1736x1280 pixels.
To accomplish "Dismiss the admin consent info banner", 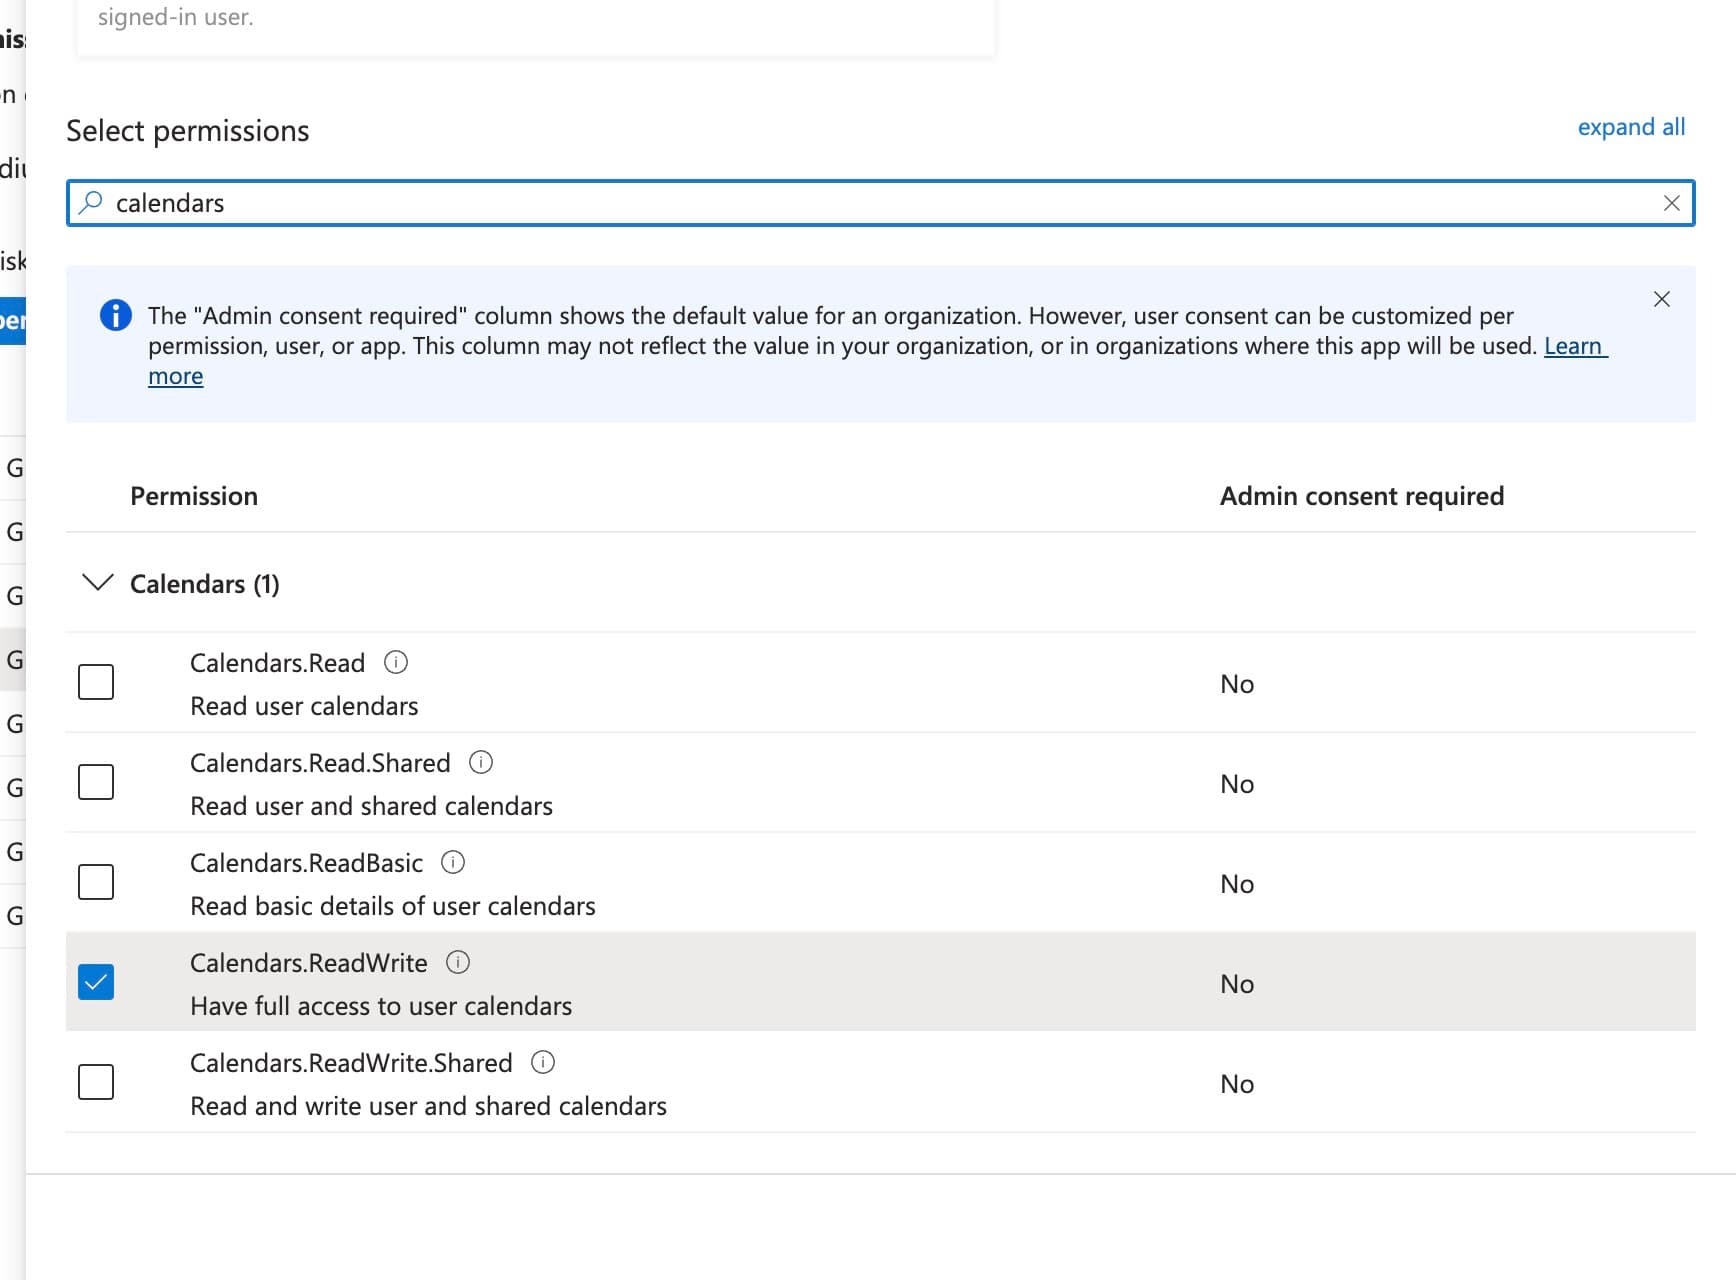I will (1662, 299).
